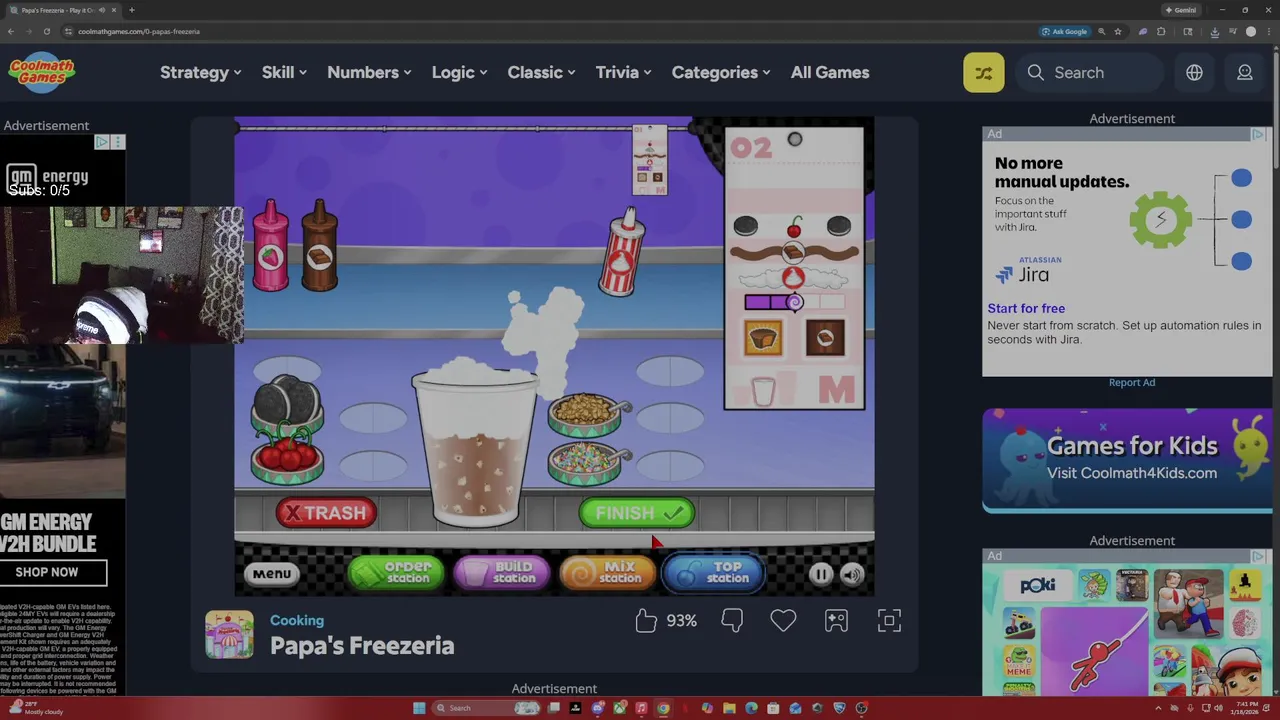Click Start for free in Jira ad

click(x=1026, y=308)
